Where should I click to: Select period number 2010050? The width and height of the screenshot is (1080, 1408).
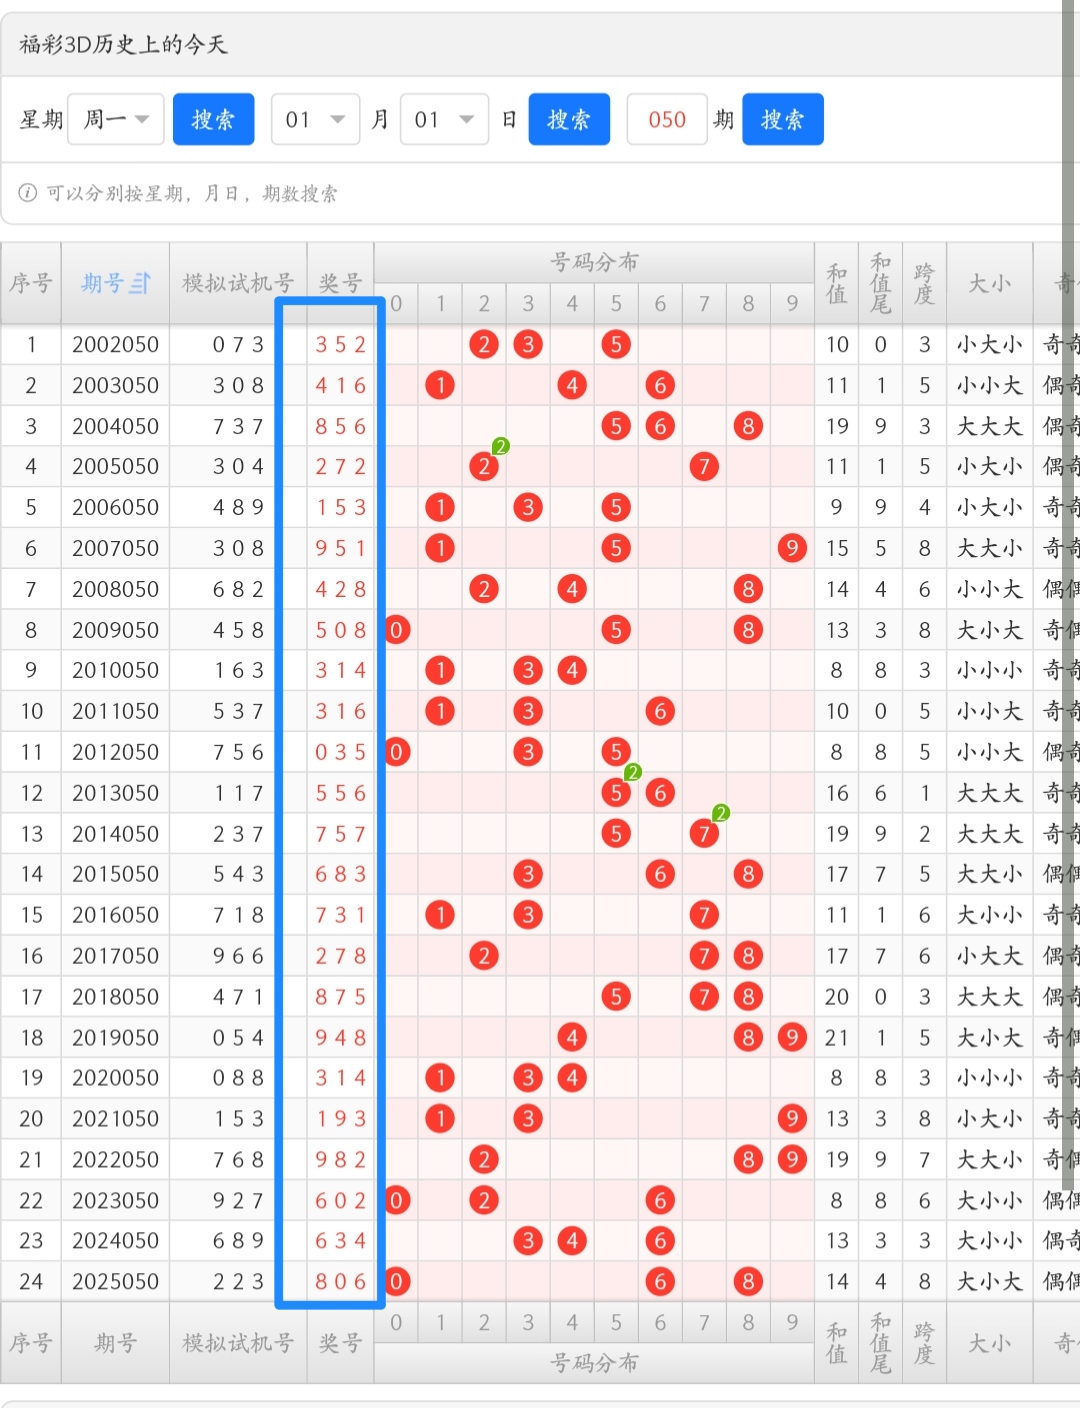[115, 670]
